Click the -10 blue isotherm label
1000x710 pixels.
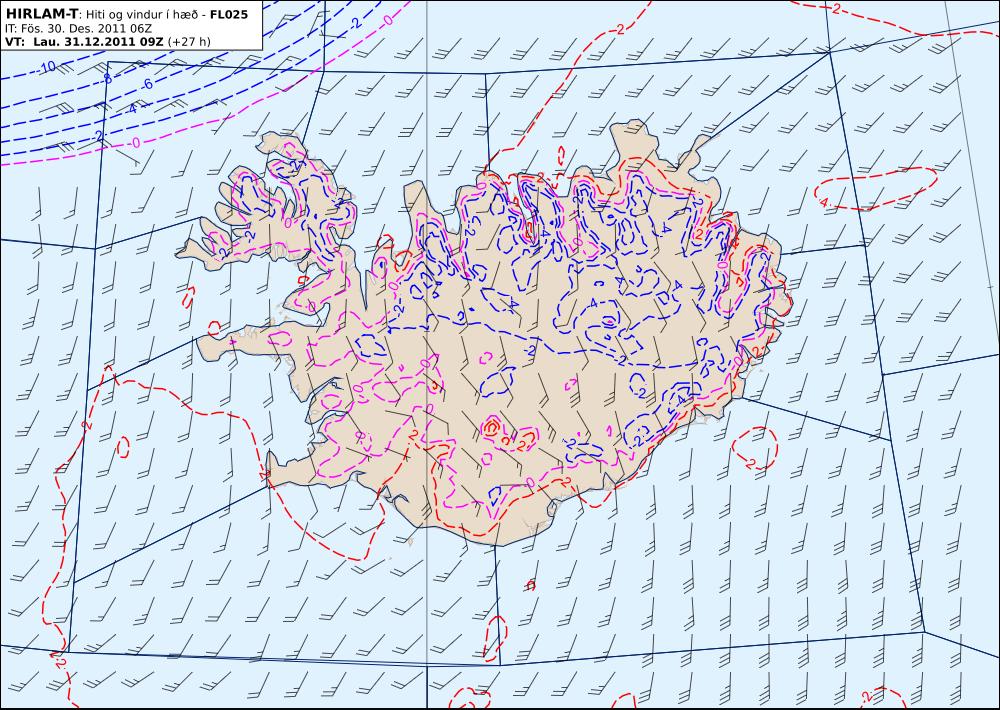(x=47, y=67)
